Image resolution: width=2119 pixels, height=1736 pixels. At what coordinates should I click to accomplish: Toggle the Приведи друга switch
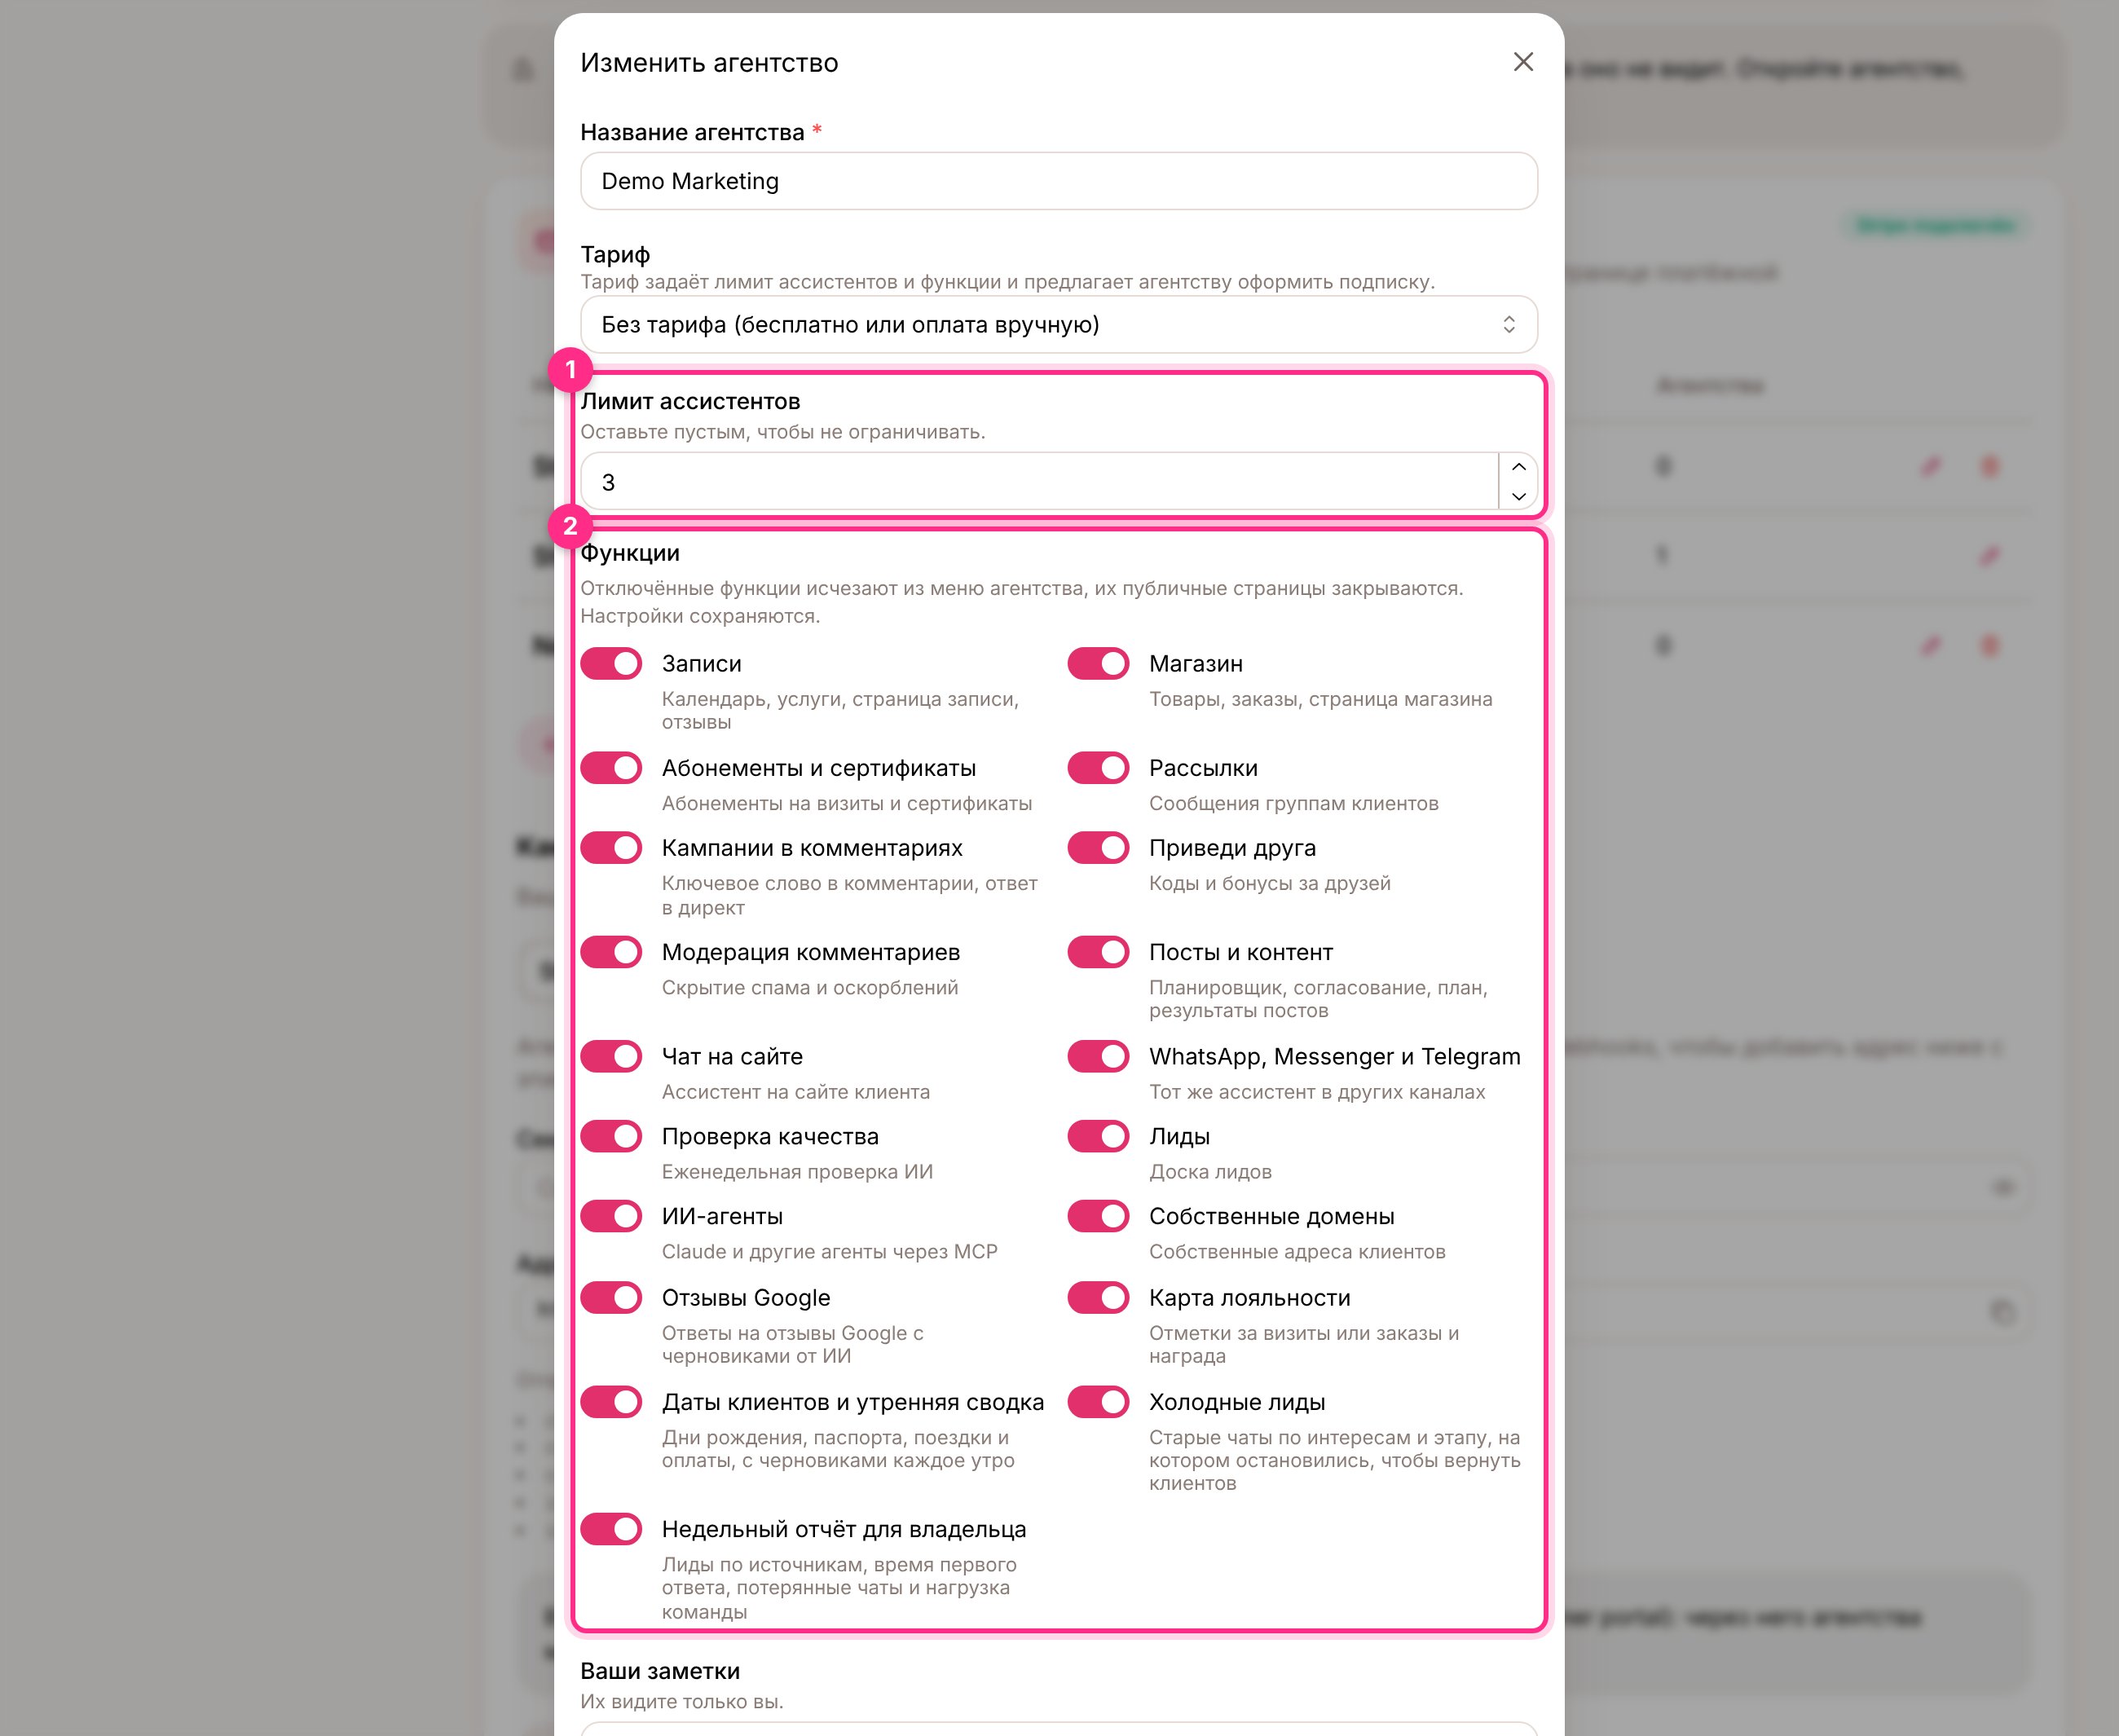1098,848
